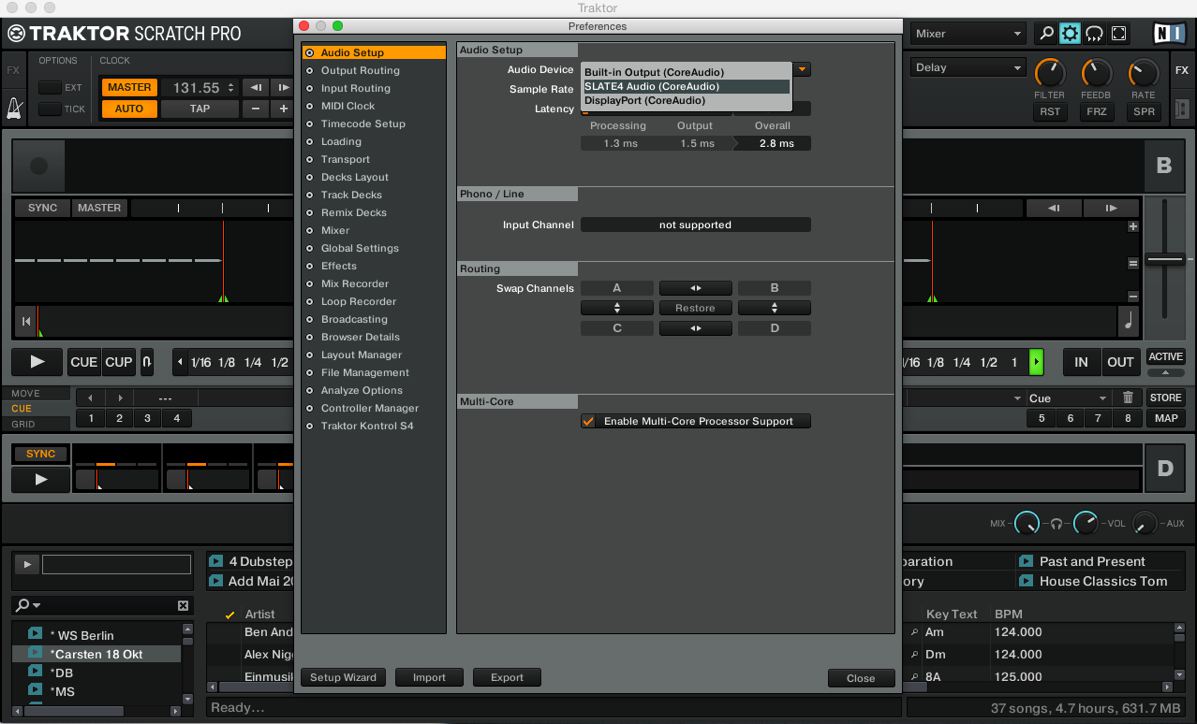Click the metronome icon on left panel
The image size is (1197, 724).
tap(15, 108)
